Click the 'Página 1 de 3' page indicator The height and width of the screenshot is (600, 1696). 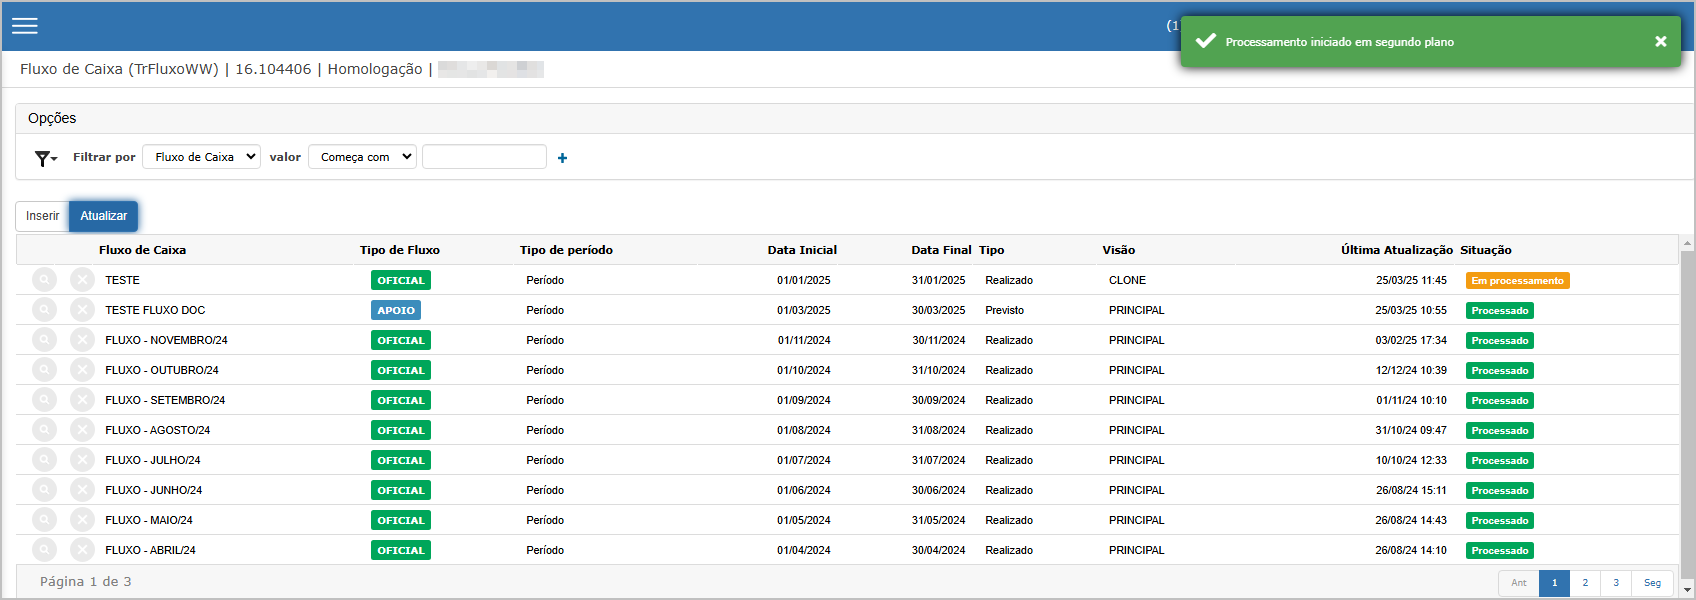tap(86, 582)
